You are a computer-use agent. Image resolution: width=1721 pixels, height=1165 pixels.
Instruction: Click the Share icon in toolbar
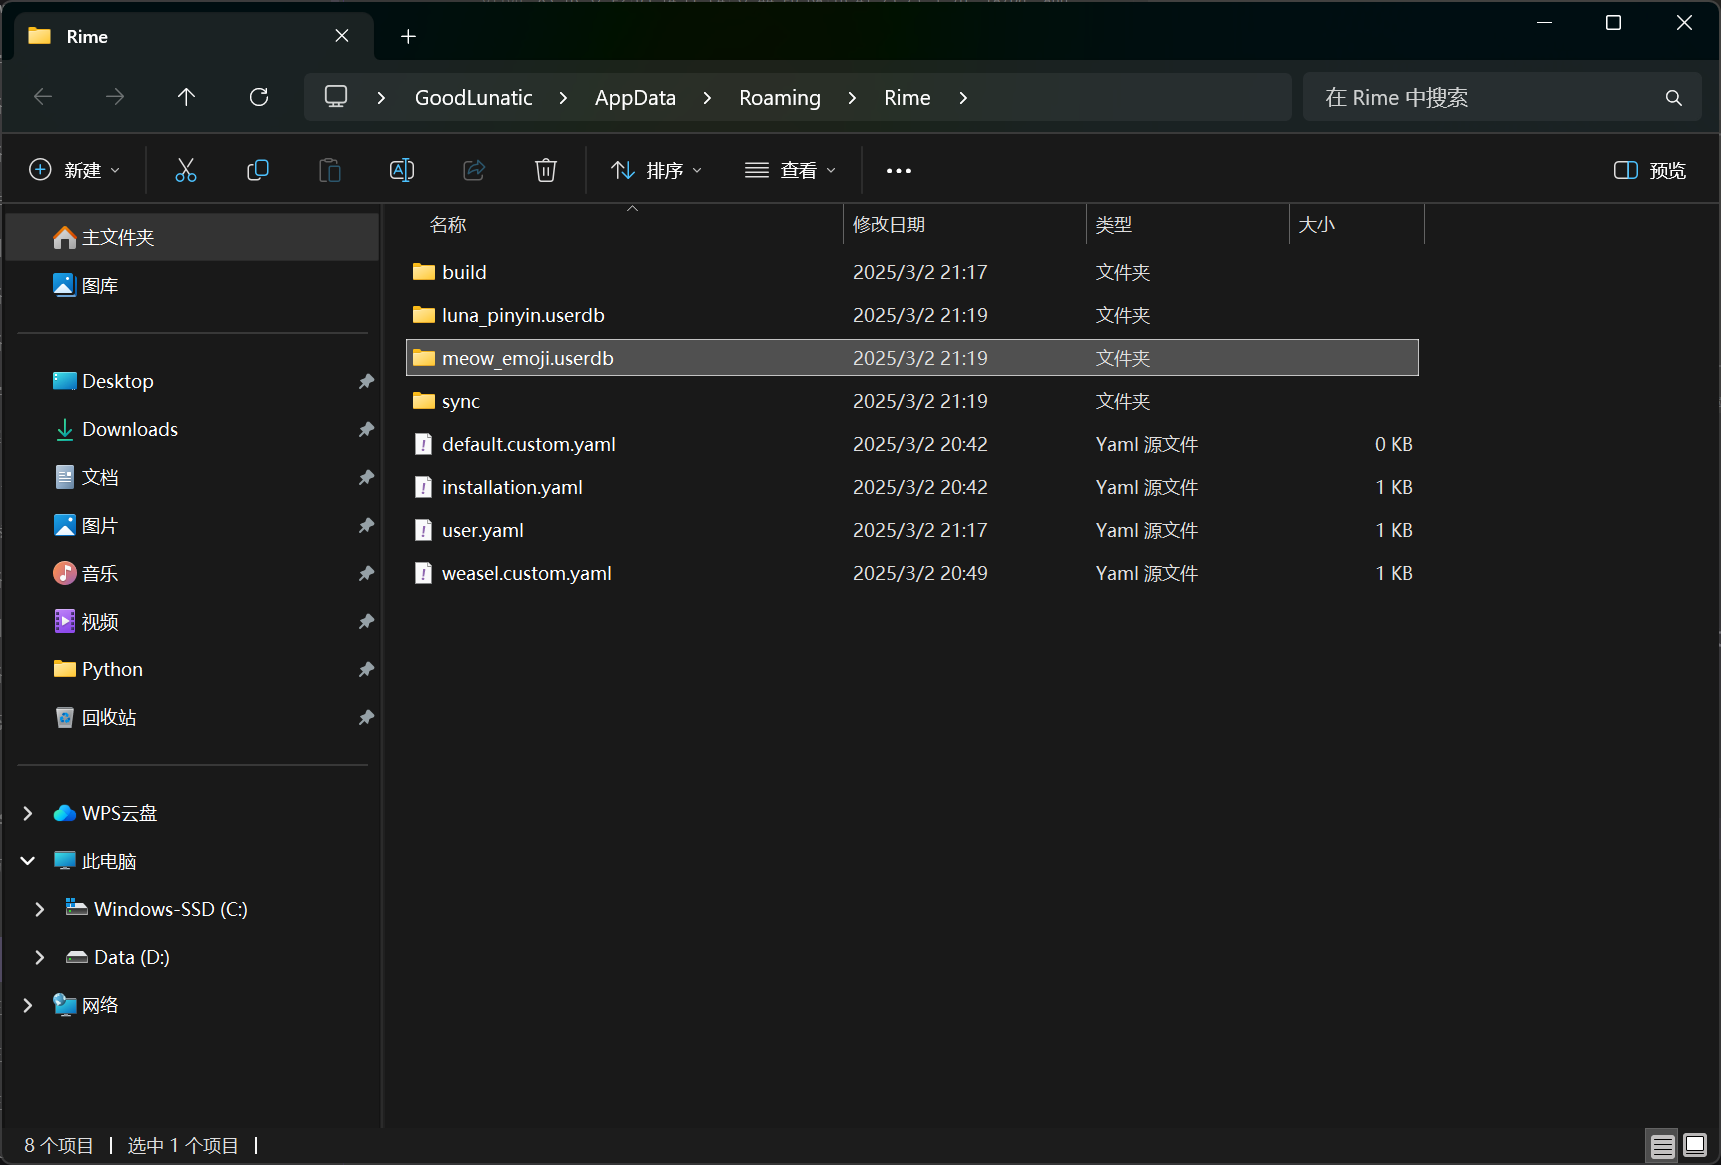point(474,170)
